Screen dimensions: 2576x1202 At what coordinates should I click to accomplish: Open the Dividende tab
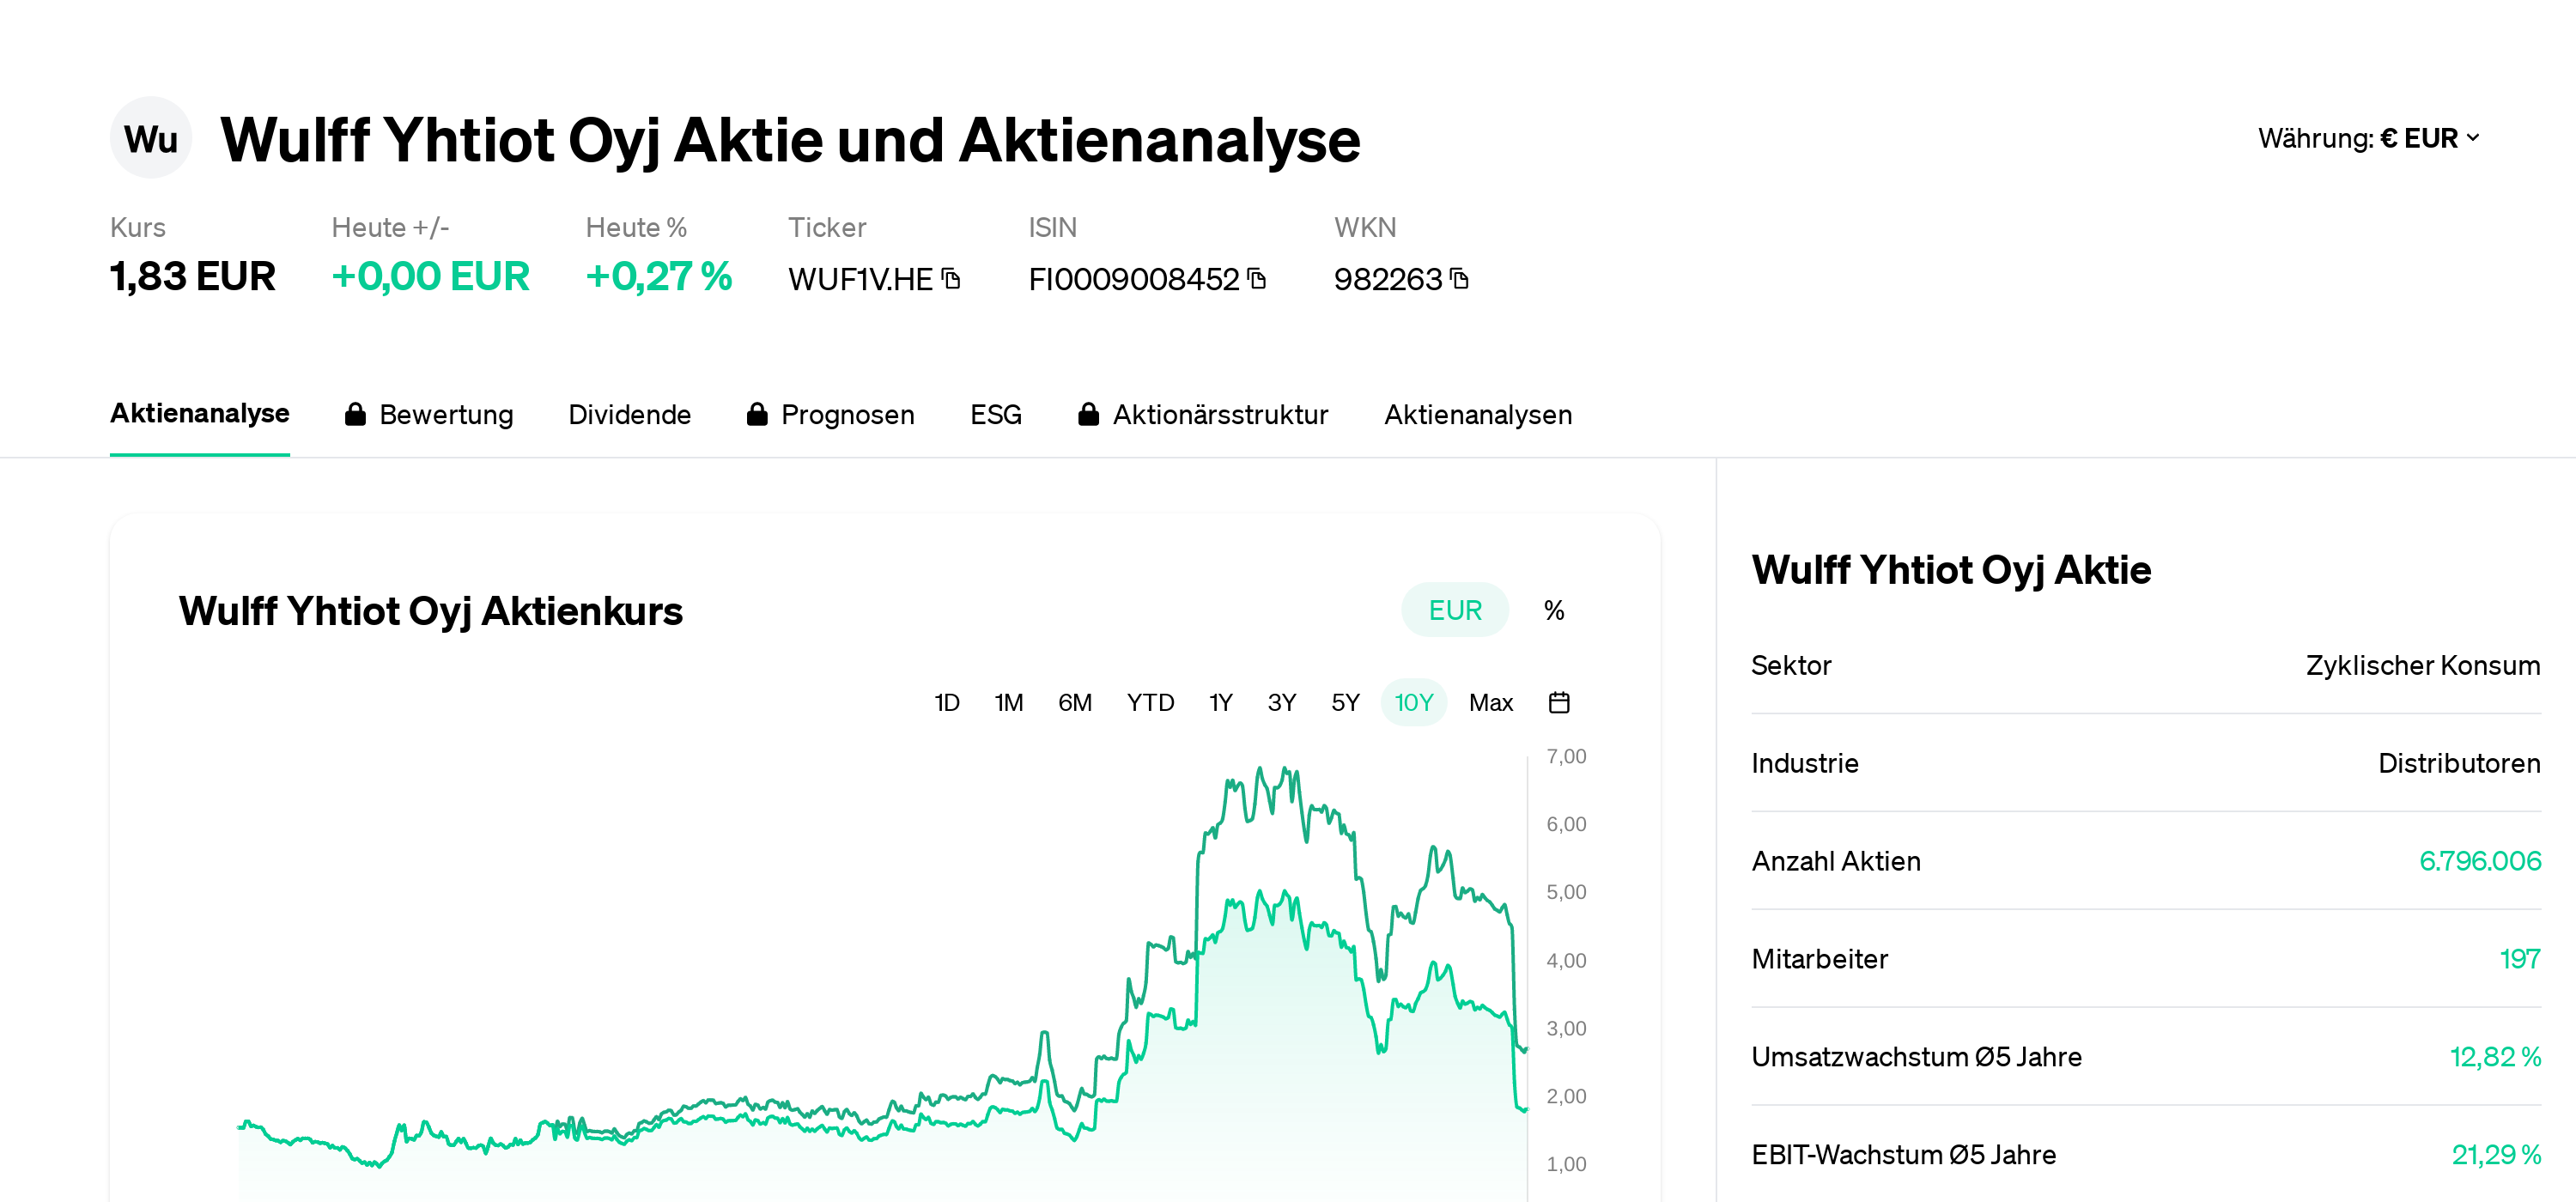[630, 414]
